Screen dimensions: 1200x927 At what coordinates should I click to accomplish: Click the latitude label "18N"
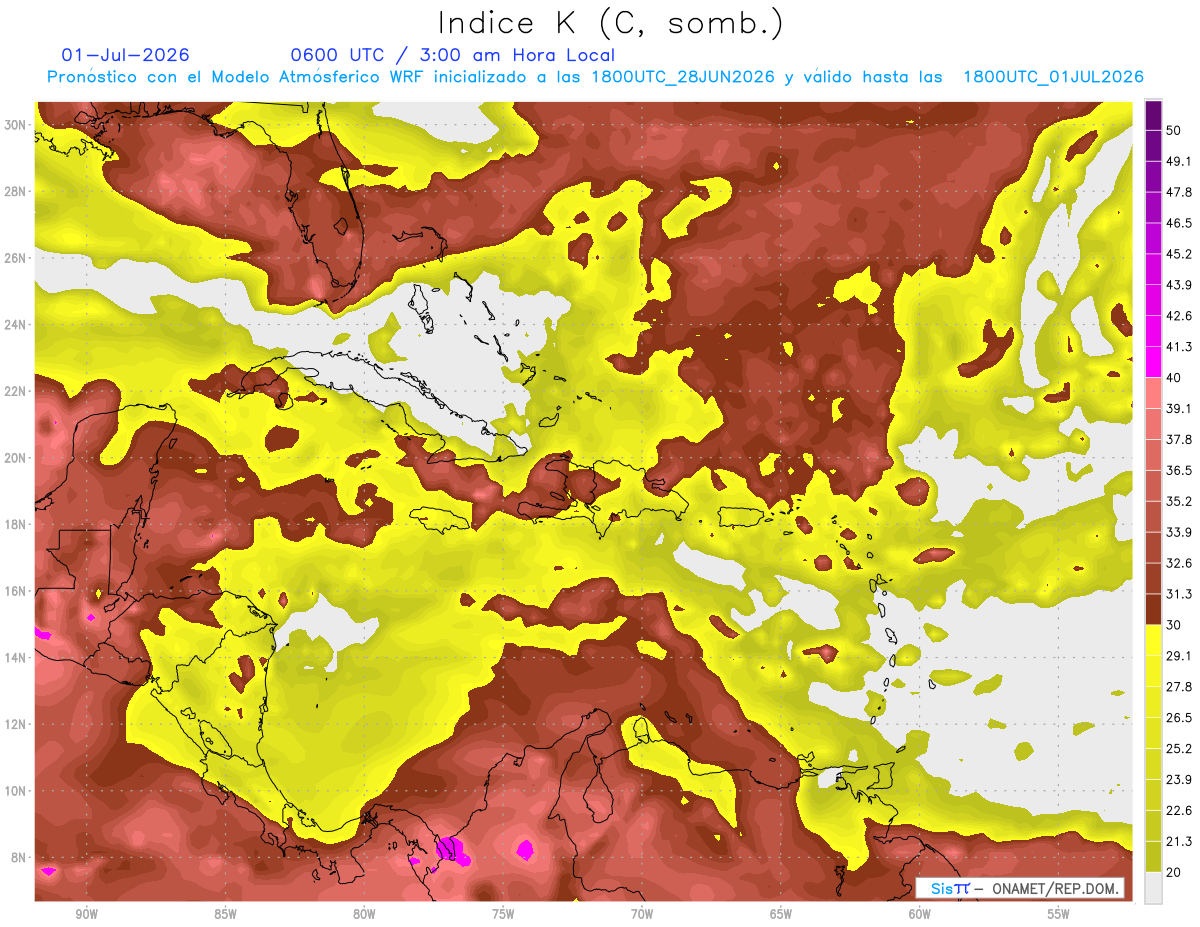pos(17,524)
